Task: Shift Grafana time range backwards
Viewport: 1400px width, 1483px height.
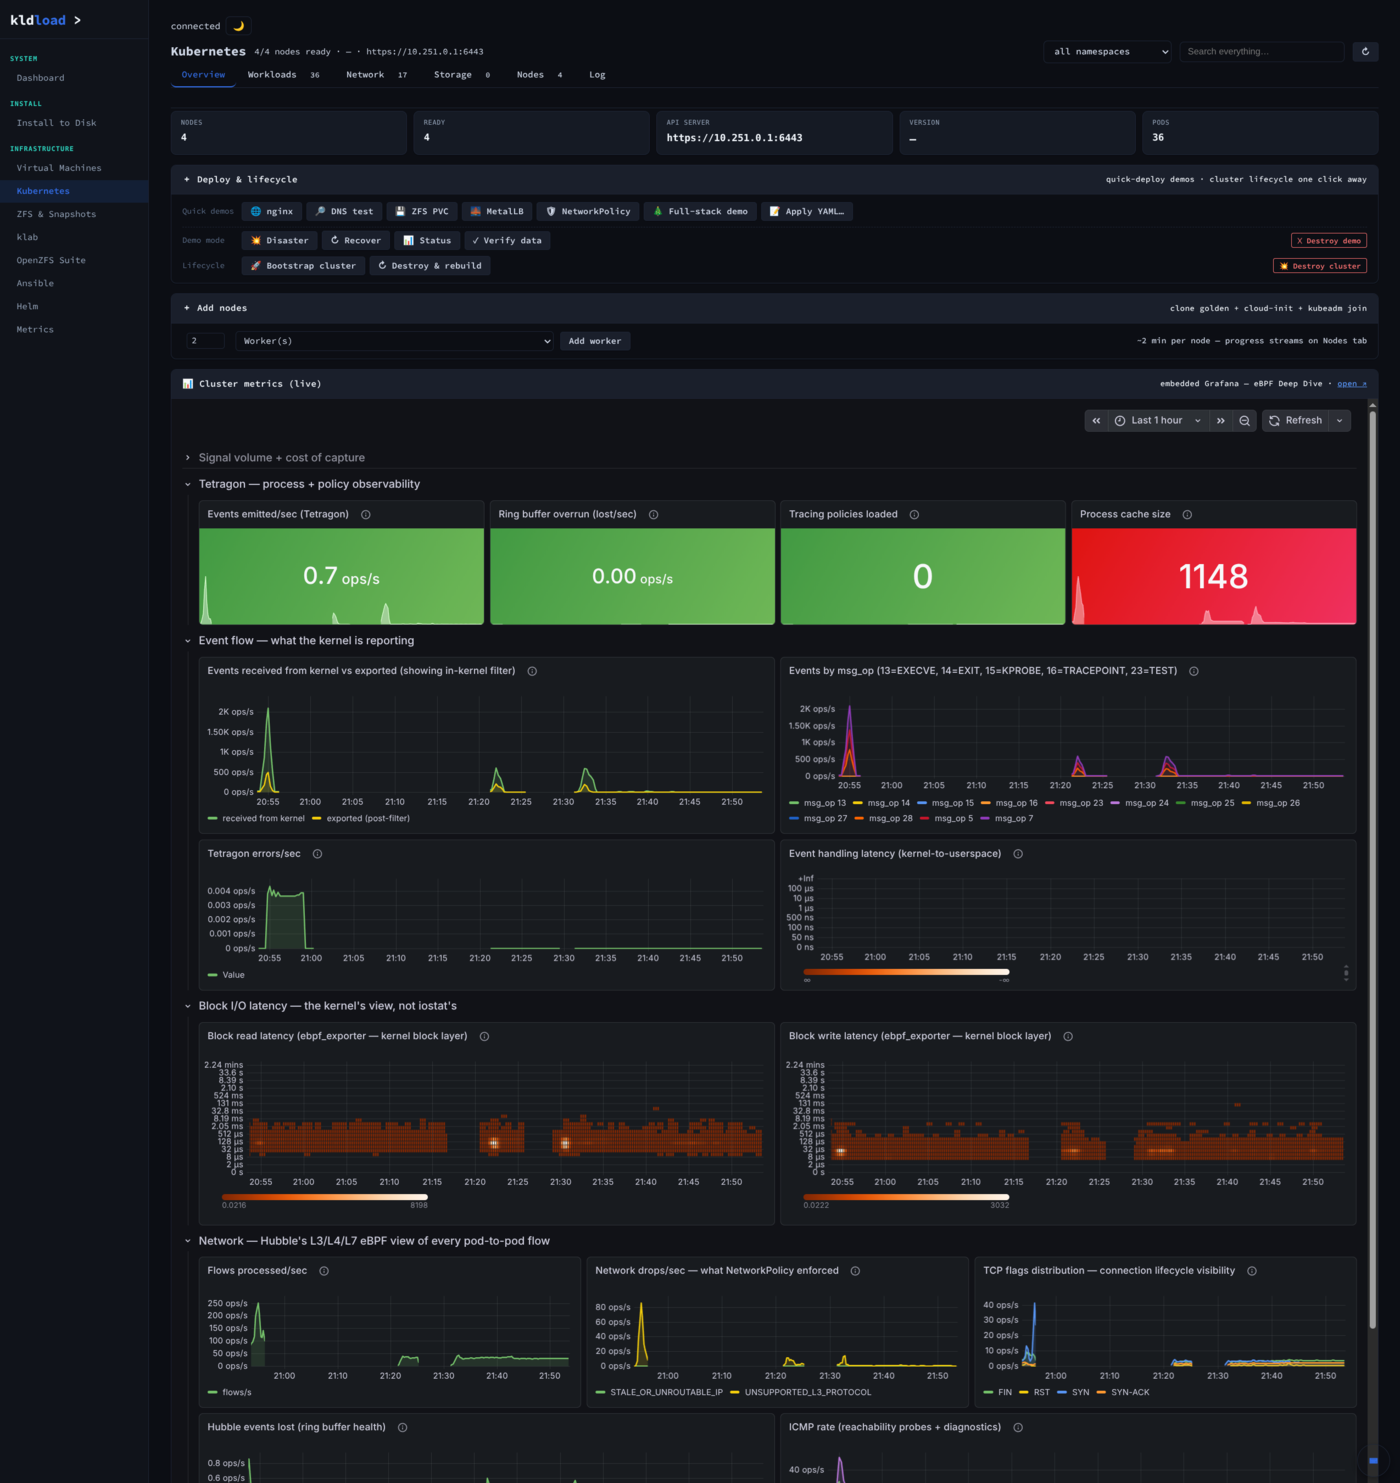Action: [x=1096, y=421]
